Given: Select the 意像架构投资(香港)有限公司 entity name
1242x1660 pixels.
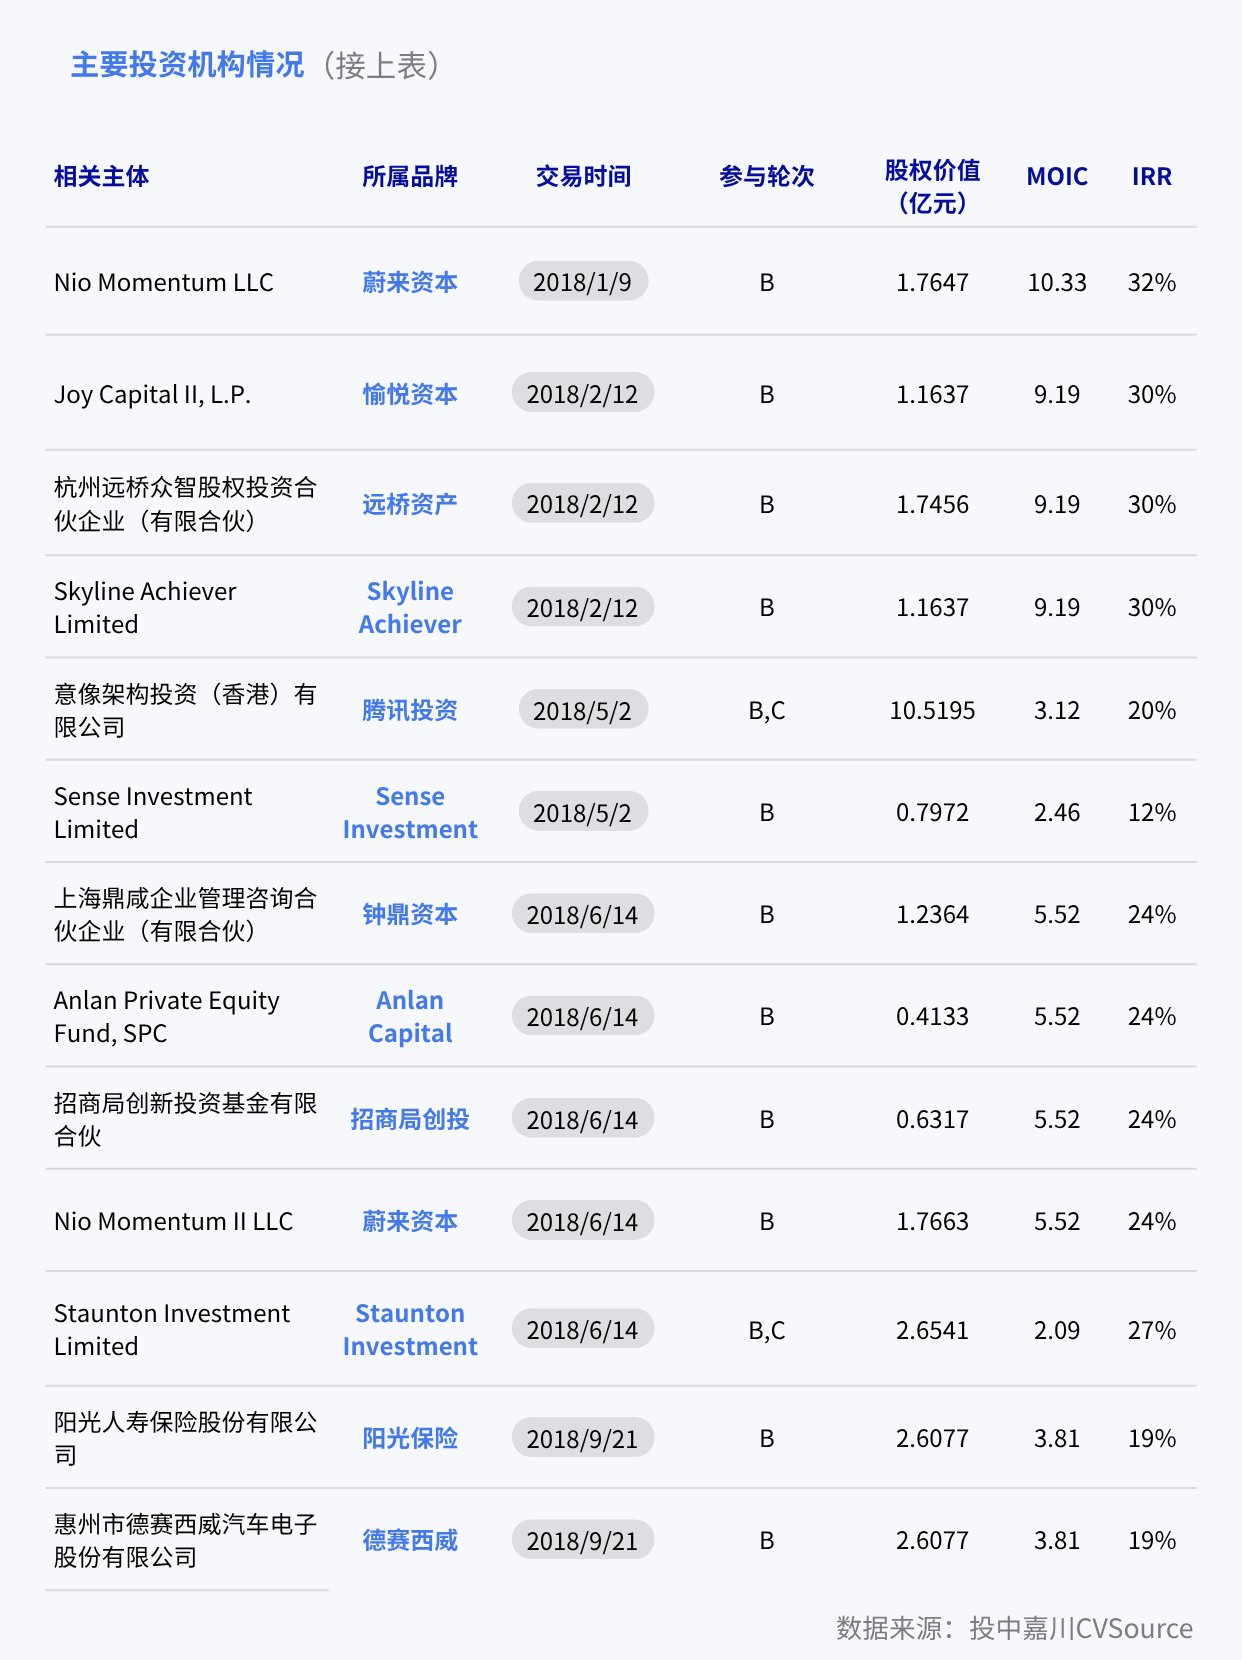Looking at the screenshot, I should pyautogui.click(x=185, y=710).
